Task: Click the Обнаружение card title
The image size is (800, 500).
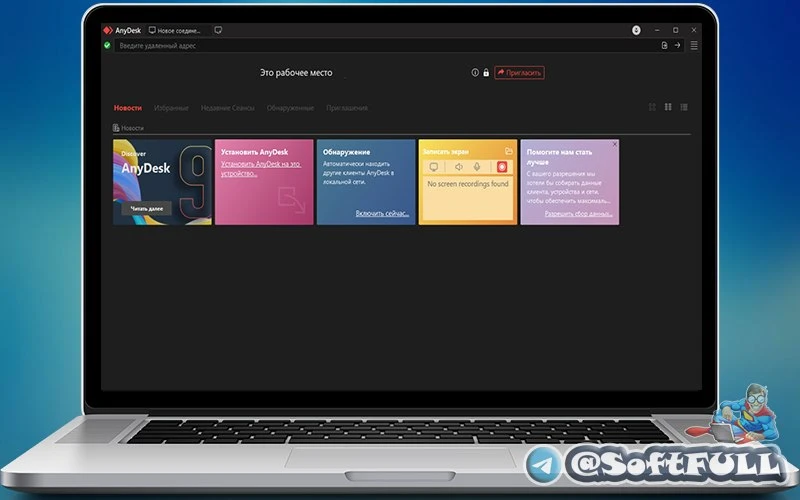Action: click(346, 152)
